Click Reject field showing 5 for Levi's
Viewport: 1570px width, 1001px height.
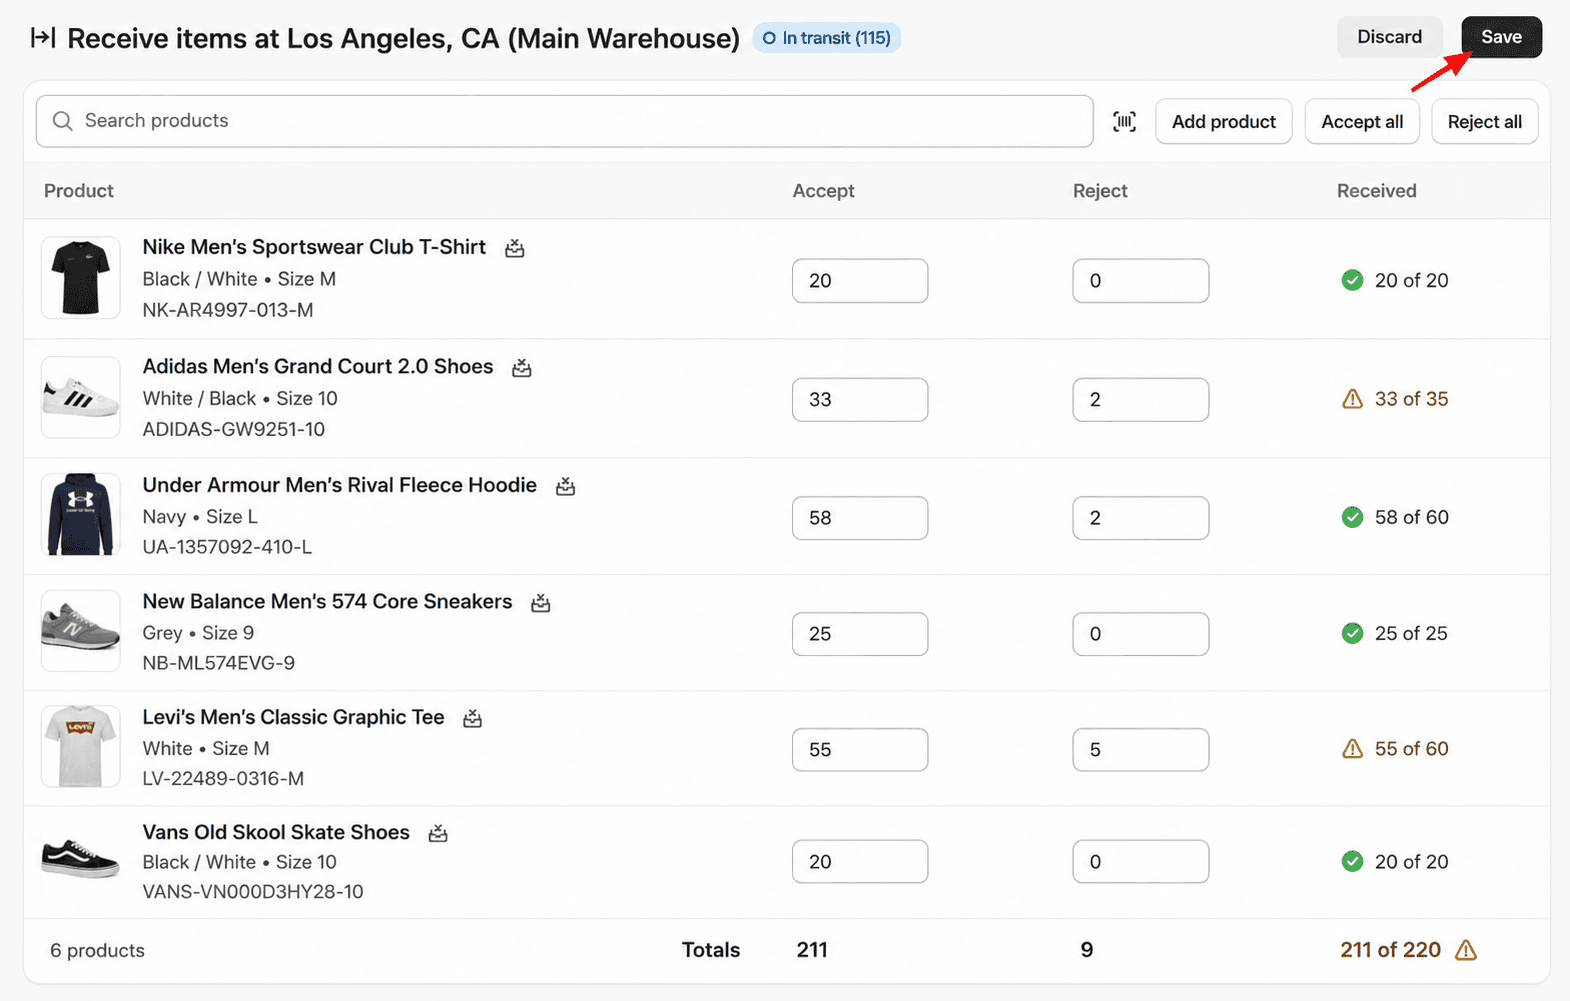(x=1140, y=750)
